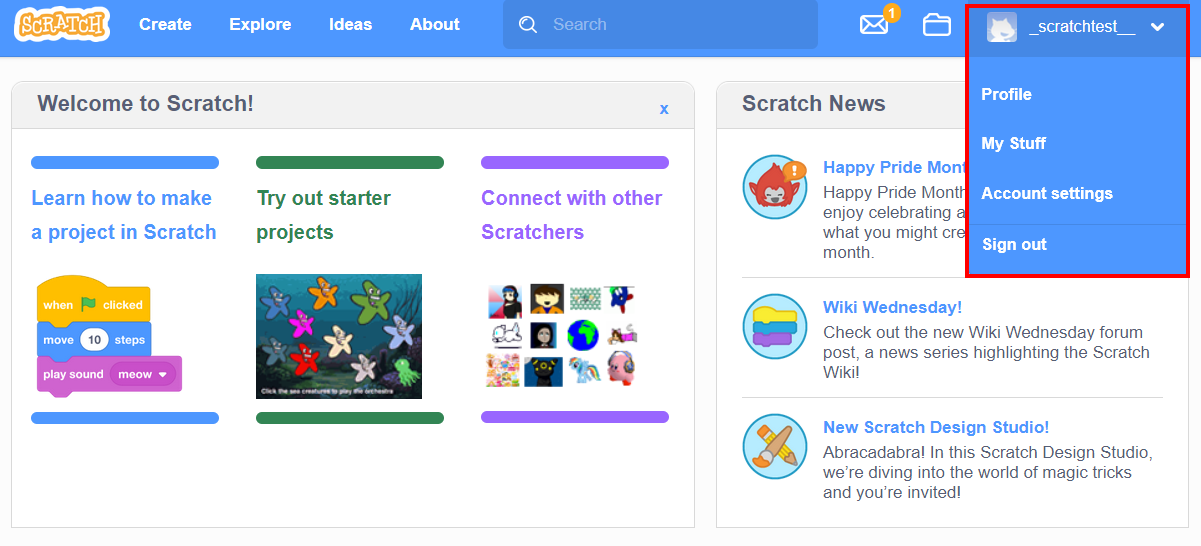This screenshot has height=546, width=1201.
Task: Select Profile from the account menu
Action: [1006, 94]
